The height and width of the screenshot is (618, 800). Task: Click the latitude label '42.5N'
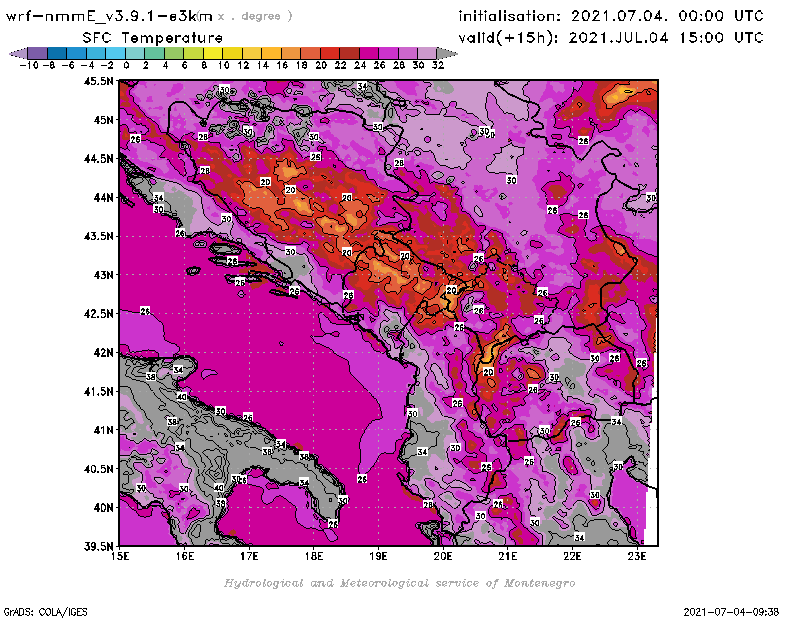click(x=99, y=314)
